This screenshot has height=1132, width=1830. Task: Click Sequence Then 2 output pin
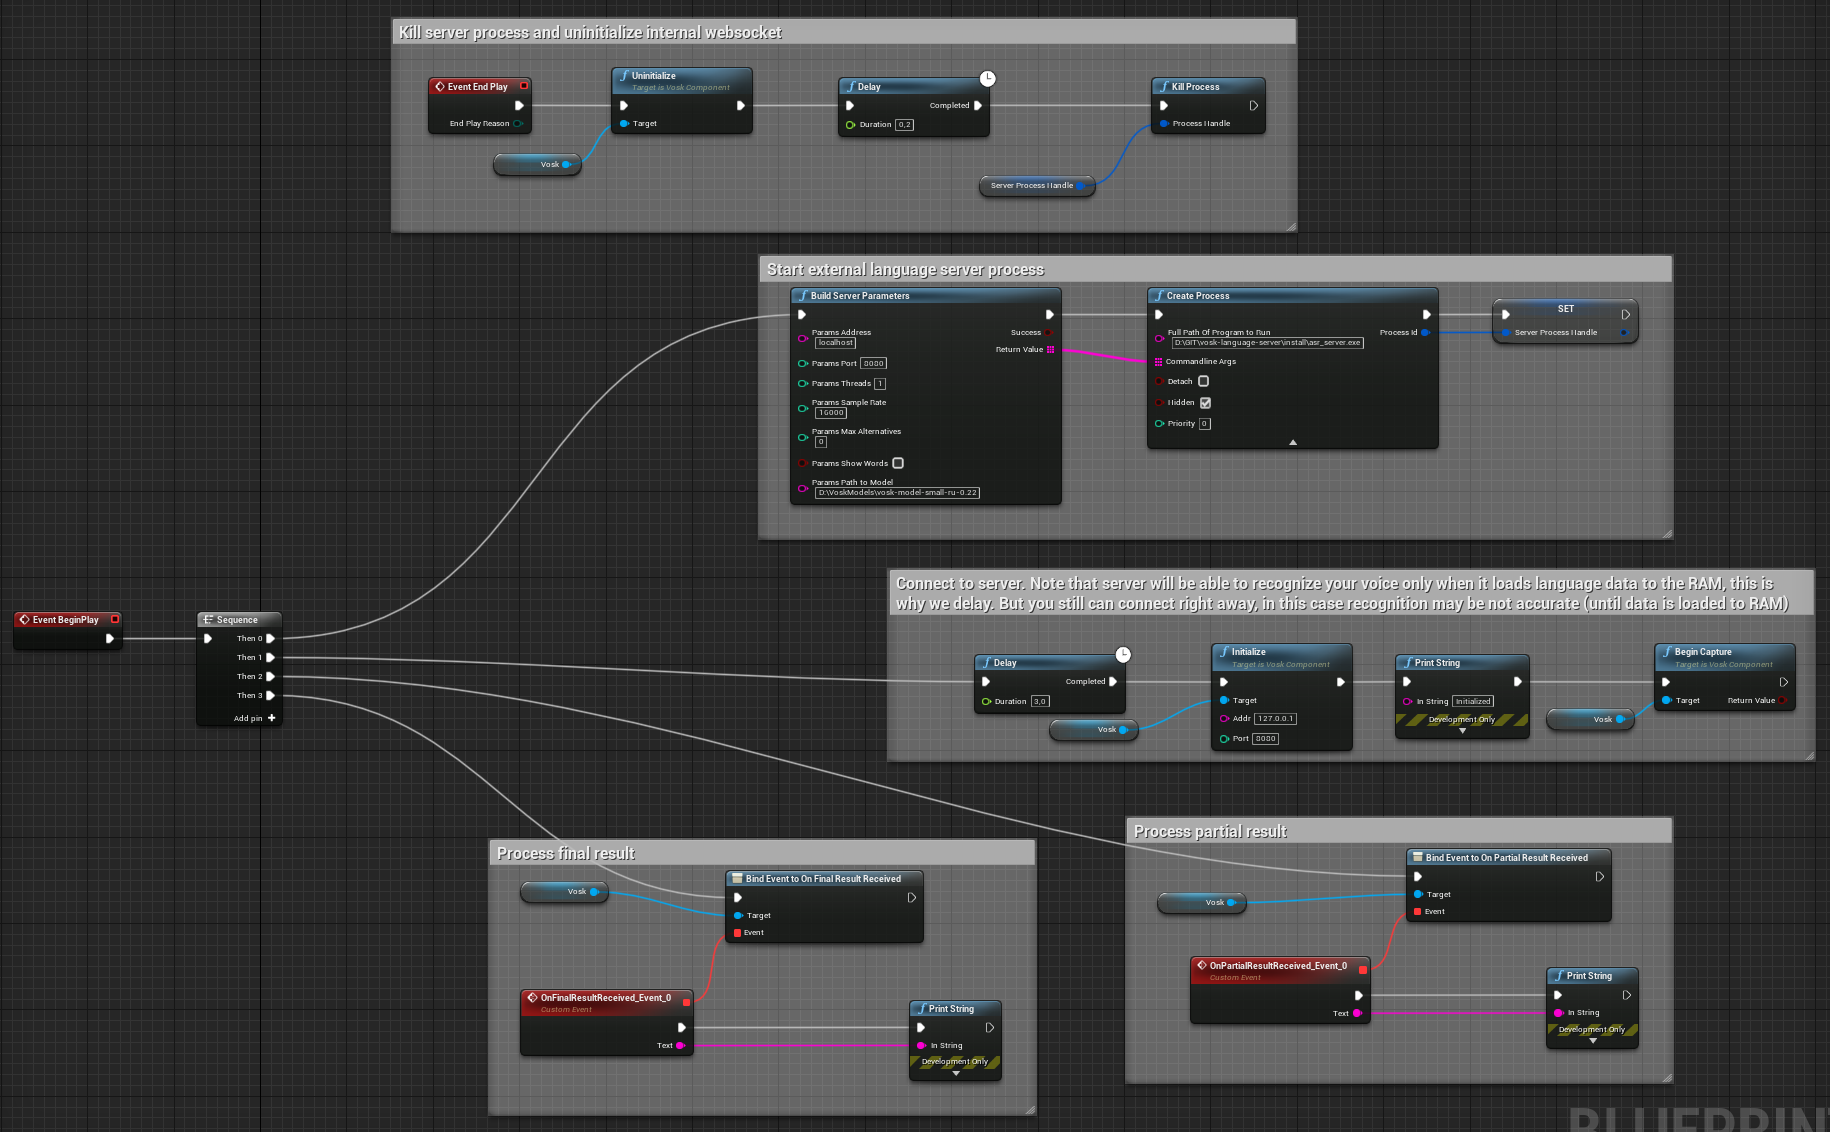270,676
